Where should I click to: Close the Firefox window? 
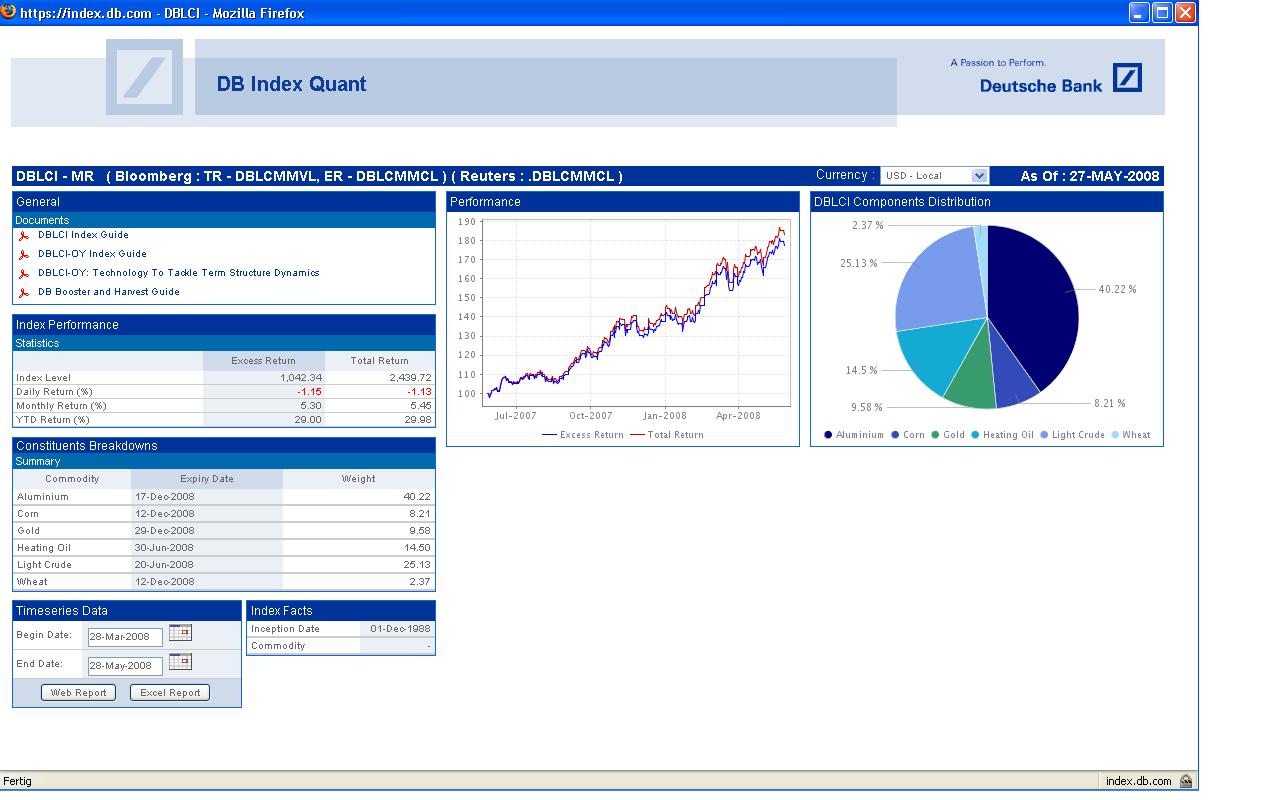pyautogui.click(x=1185, y=12)
